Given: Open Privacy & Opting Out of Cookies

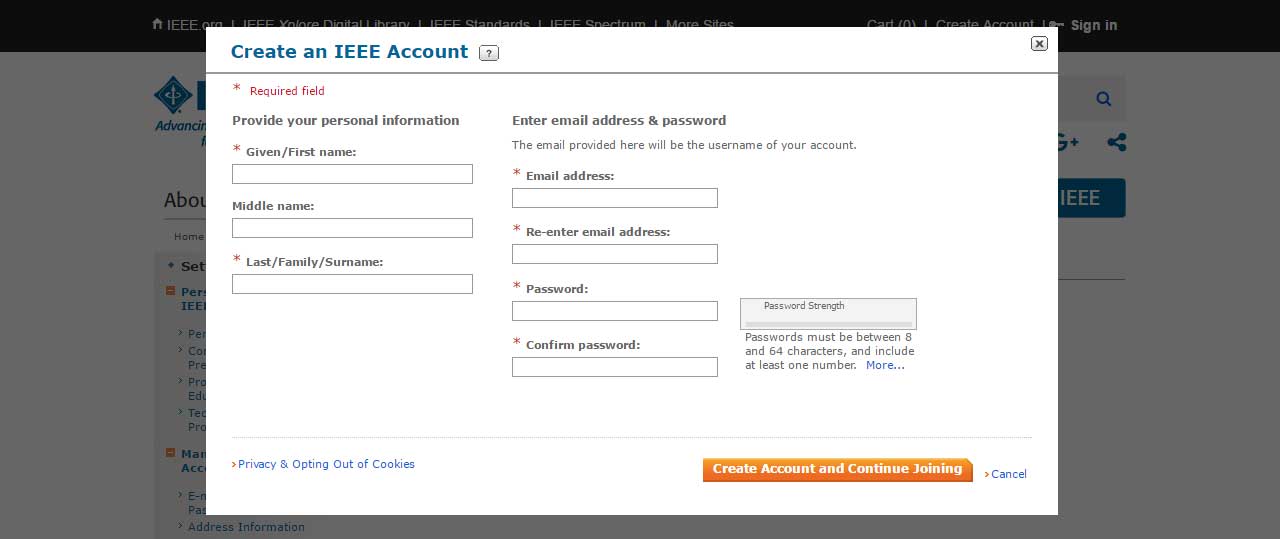Looking at the screenshot, I should (x=326, y=464).
